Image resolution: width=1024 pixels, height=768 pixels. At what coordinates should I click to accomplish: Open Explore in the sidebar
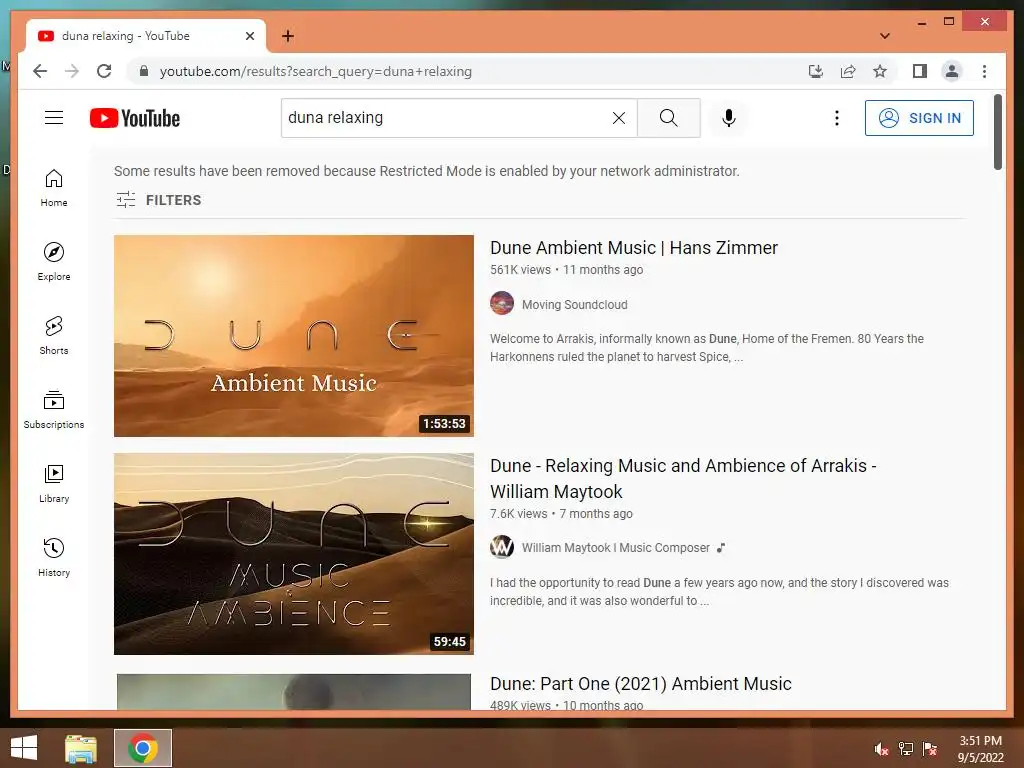(x=54, y=261)
